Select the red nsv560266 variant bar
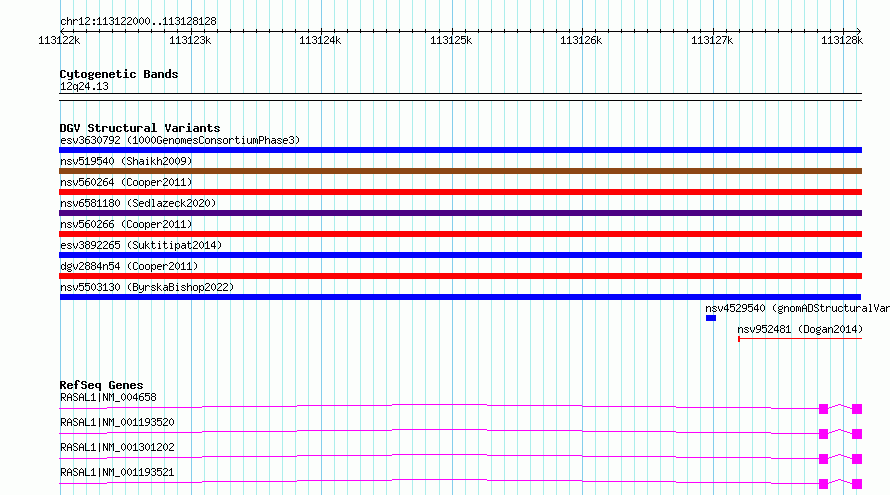 point(460,234)
